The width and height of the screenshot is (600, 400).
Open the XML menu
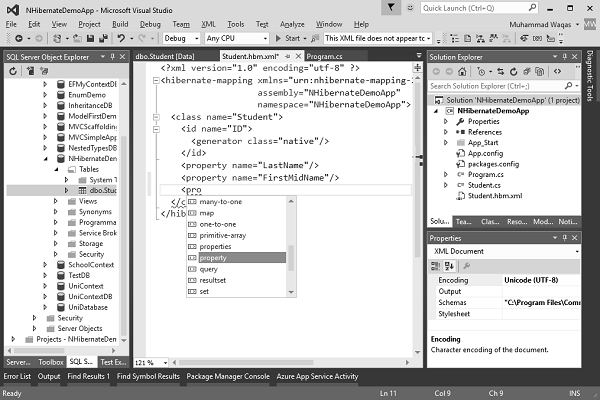pyautogui.click(x=209, y=24)
